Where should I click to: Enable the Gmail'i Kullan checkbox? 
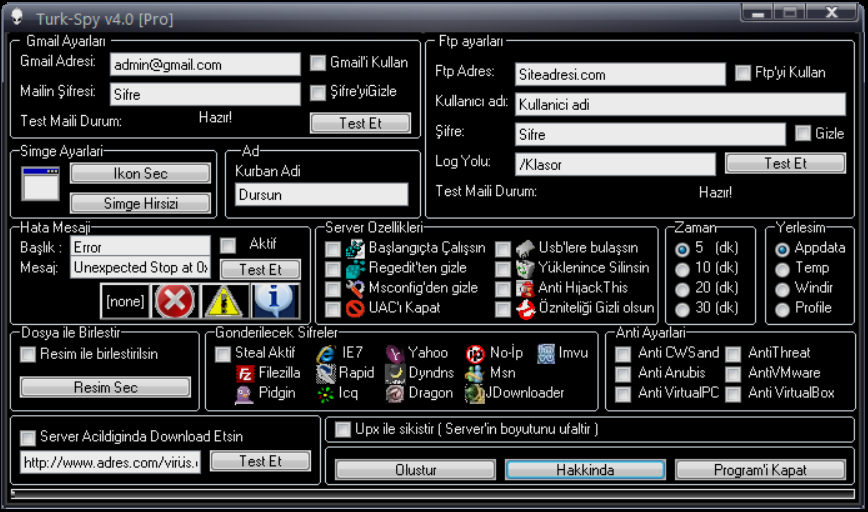click(x=318, y=63)
